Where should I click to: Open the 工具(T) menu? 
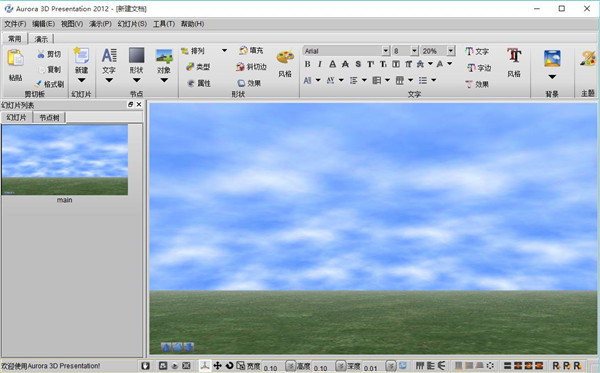[x=164, y=24]
